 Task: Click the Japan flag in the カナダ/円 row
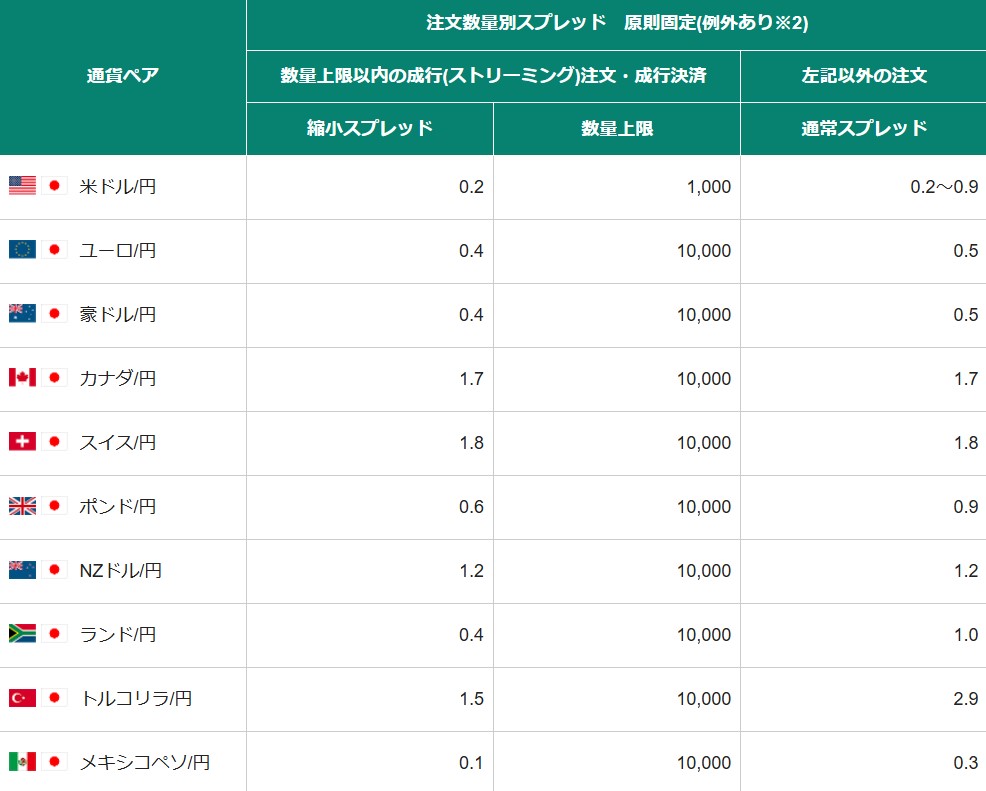coord(55,377)
